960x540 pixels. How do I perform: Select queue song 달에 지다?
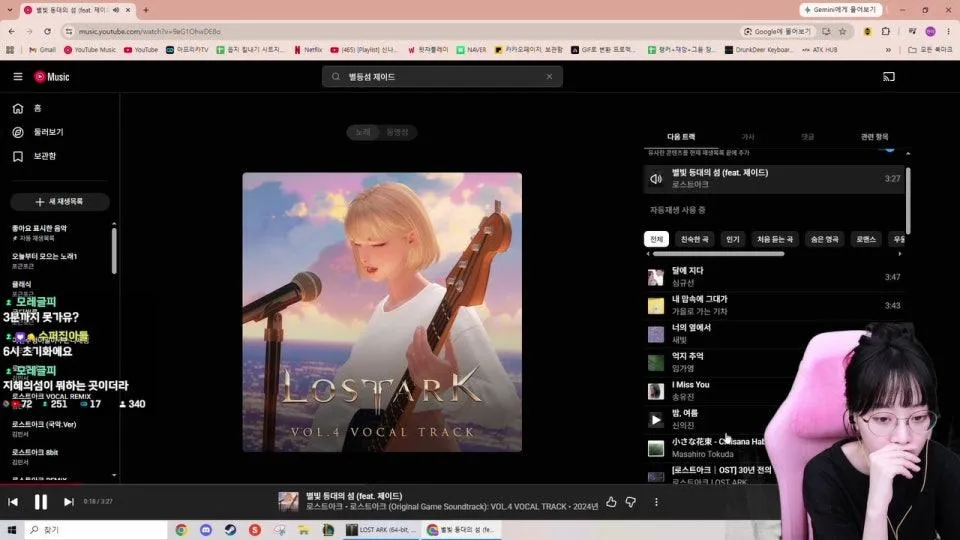(x=774, y=277)
